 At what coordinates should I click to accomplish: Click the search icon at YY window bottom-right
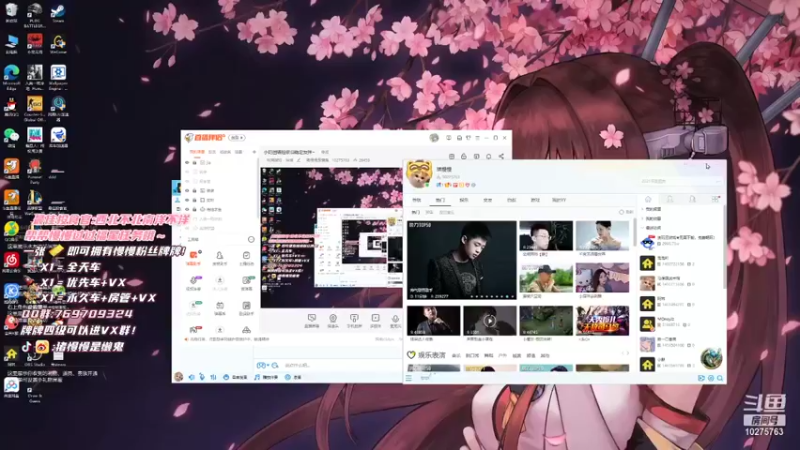point(720,378)
